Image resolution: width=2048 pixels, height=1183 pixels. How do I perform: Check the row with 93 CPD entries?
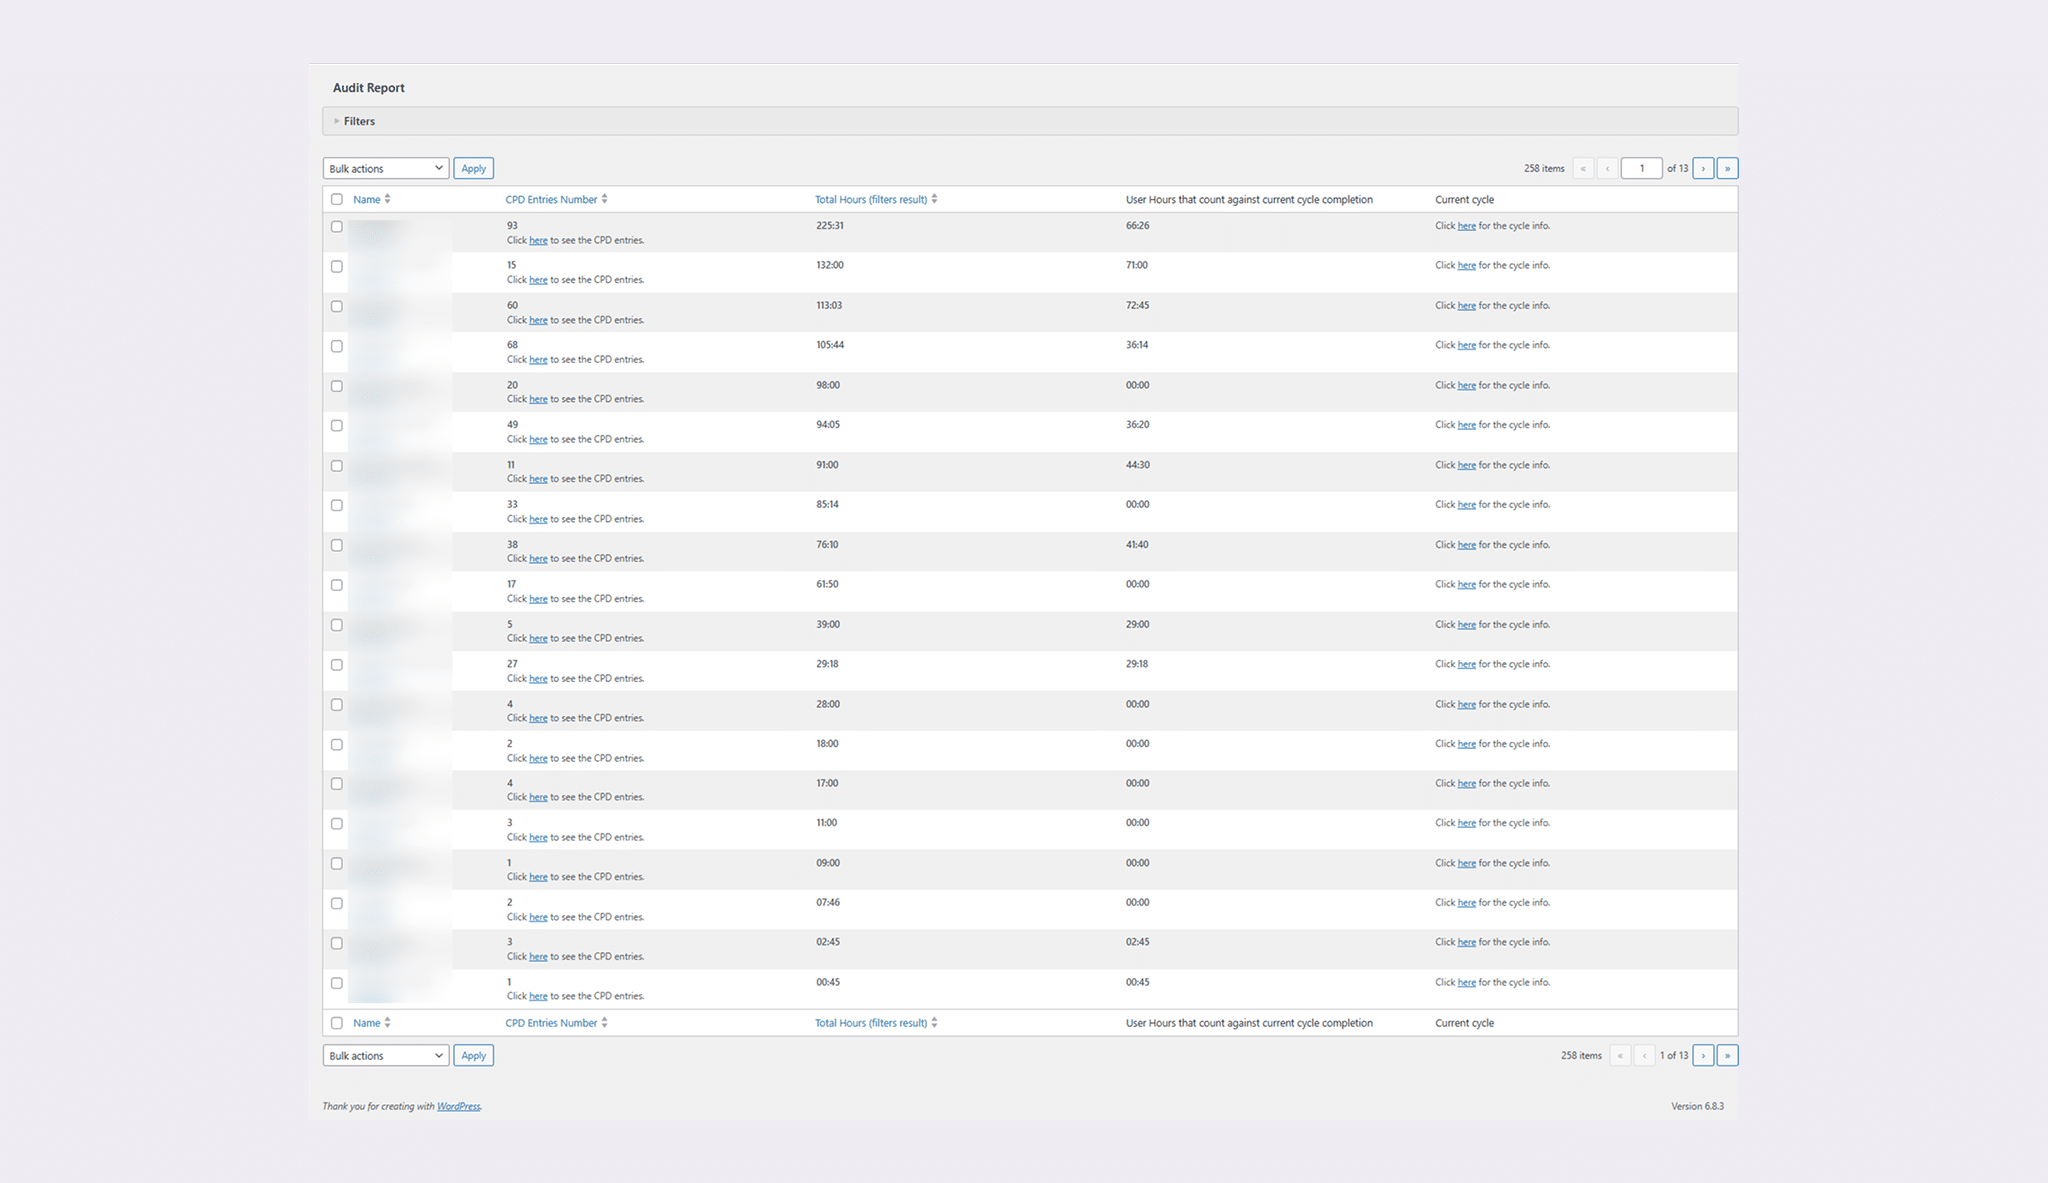tap(337, 227)
